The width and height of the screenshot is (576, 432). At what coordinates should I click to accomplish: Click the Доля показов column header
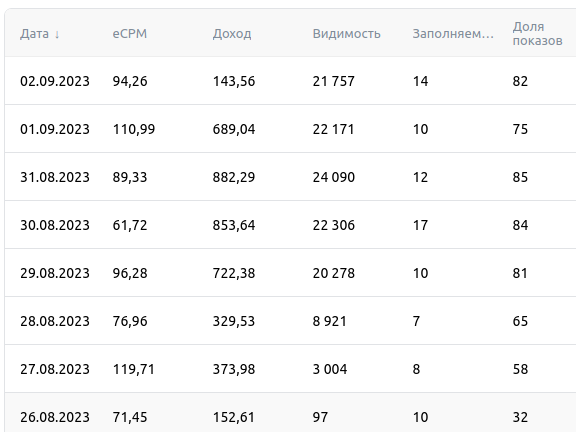(x=537, y=33)
